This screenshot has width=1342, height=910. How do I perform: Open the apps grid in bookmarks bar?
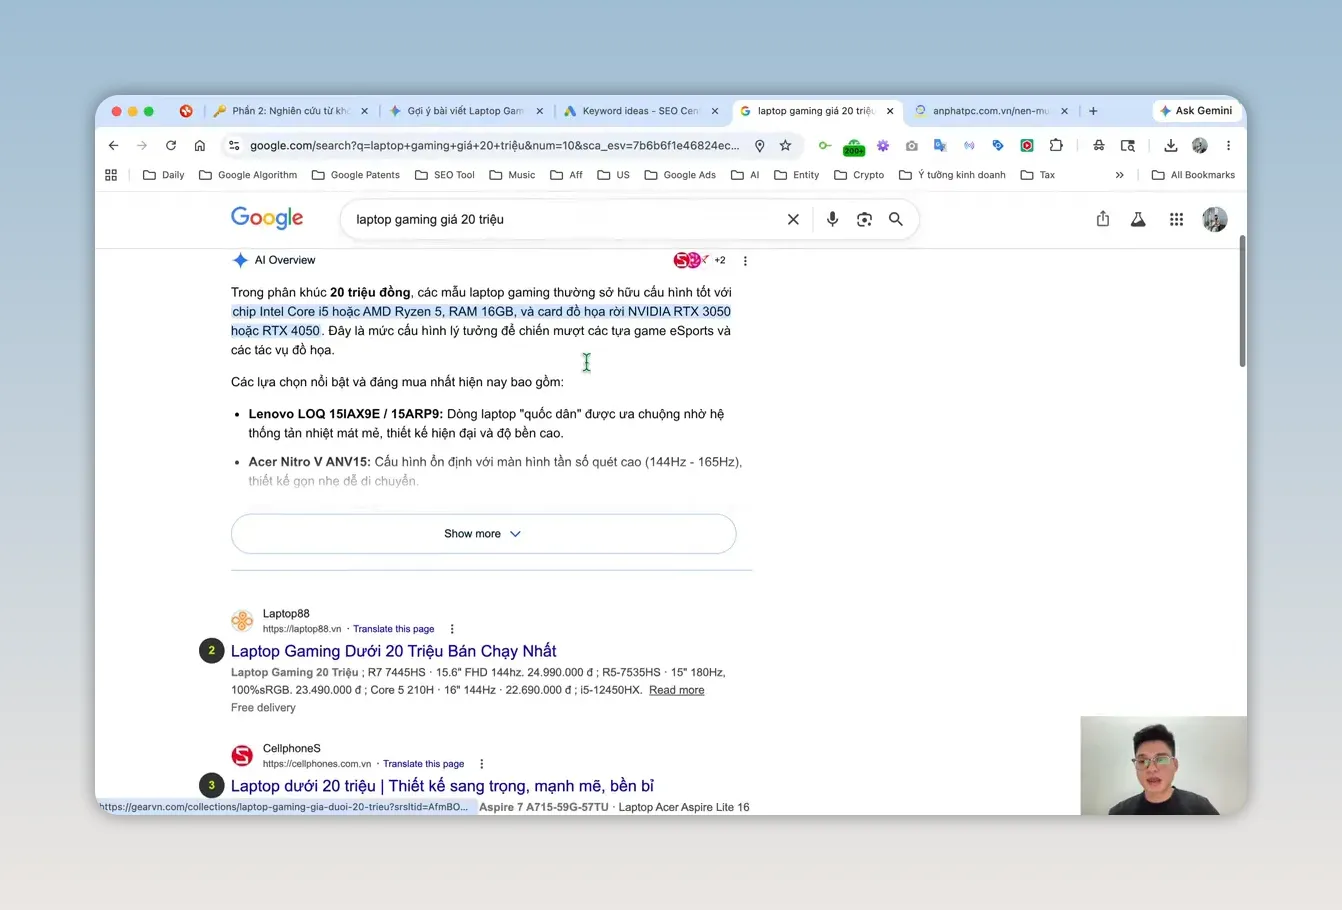click(111, 175)
